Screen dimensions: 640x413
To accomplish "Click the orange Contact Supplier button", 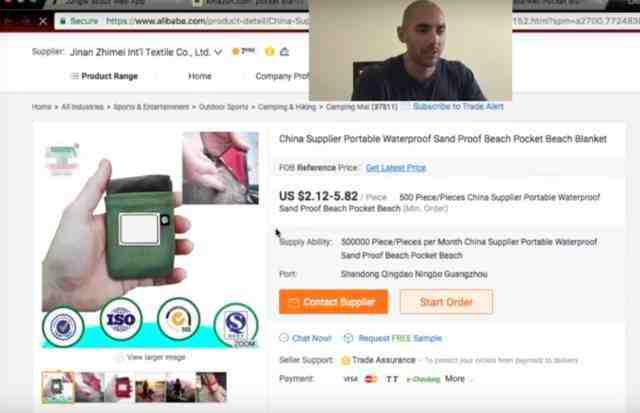I will coord(333,302).
